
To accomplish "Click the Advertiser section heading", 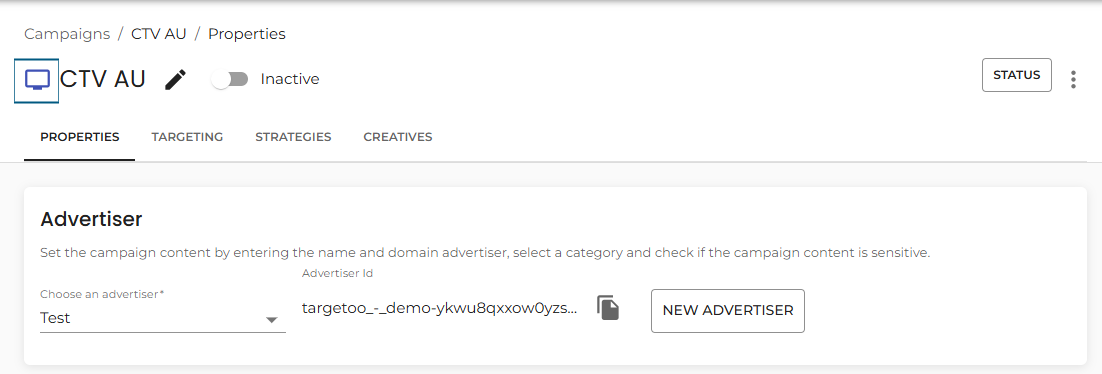I will click(x=91, y=219).
